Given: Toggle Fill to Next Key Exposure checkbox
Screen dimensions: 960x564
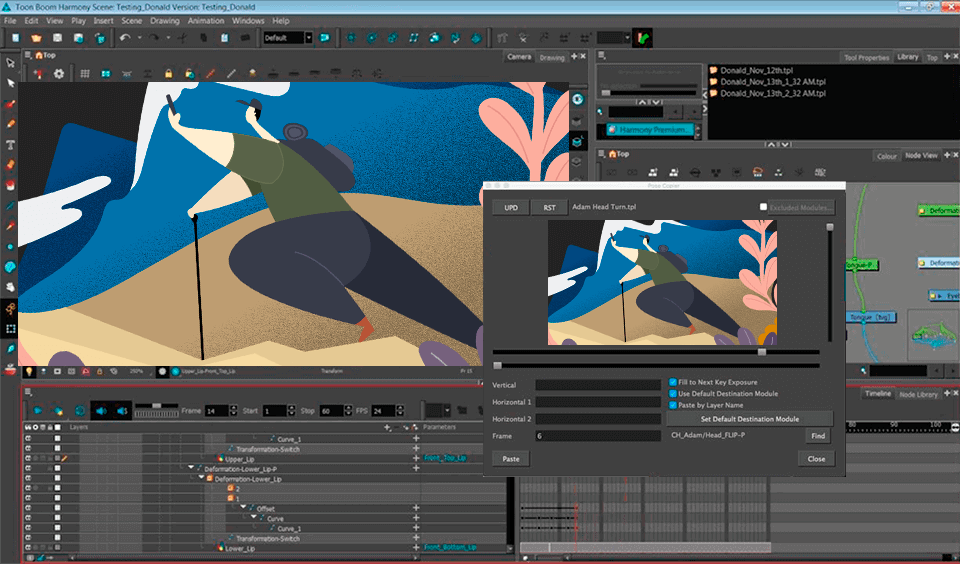Looking at the screenshot, I should [x=672, y=382].
